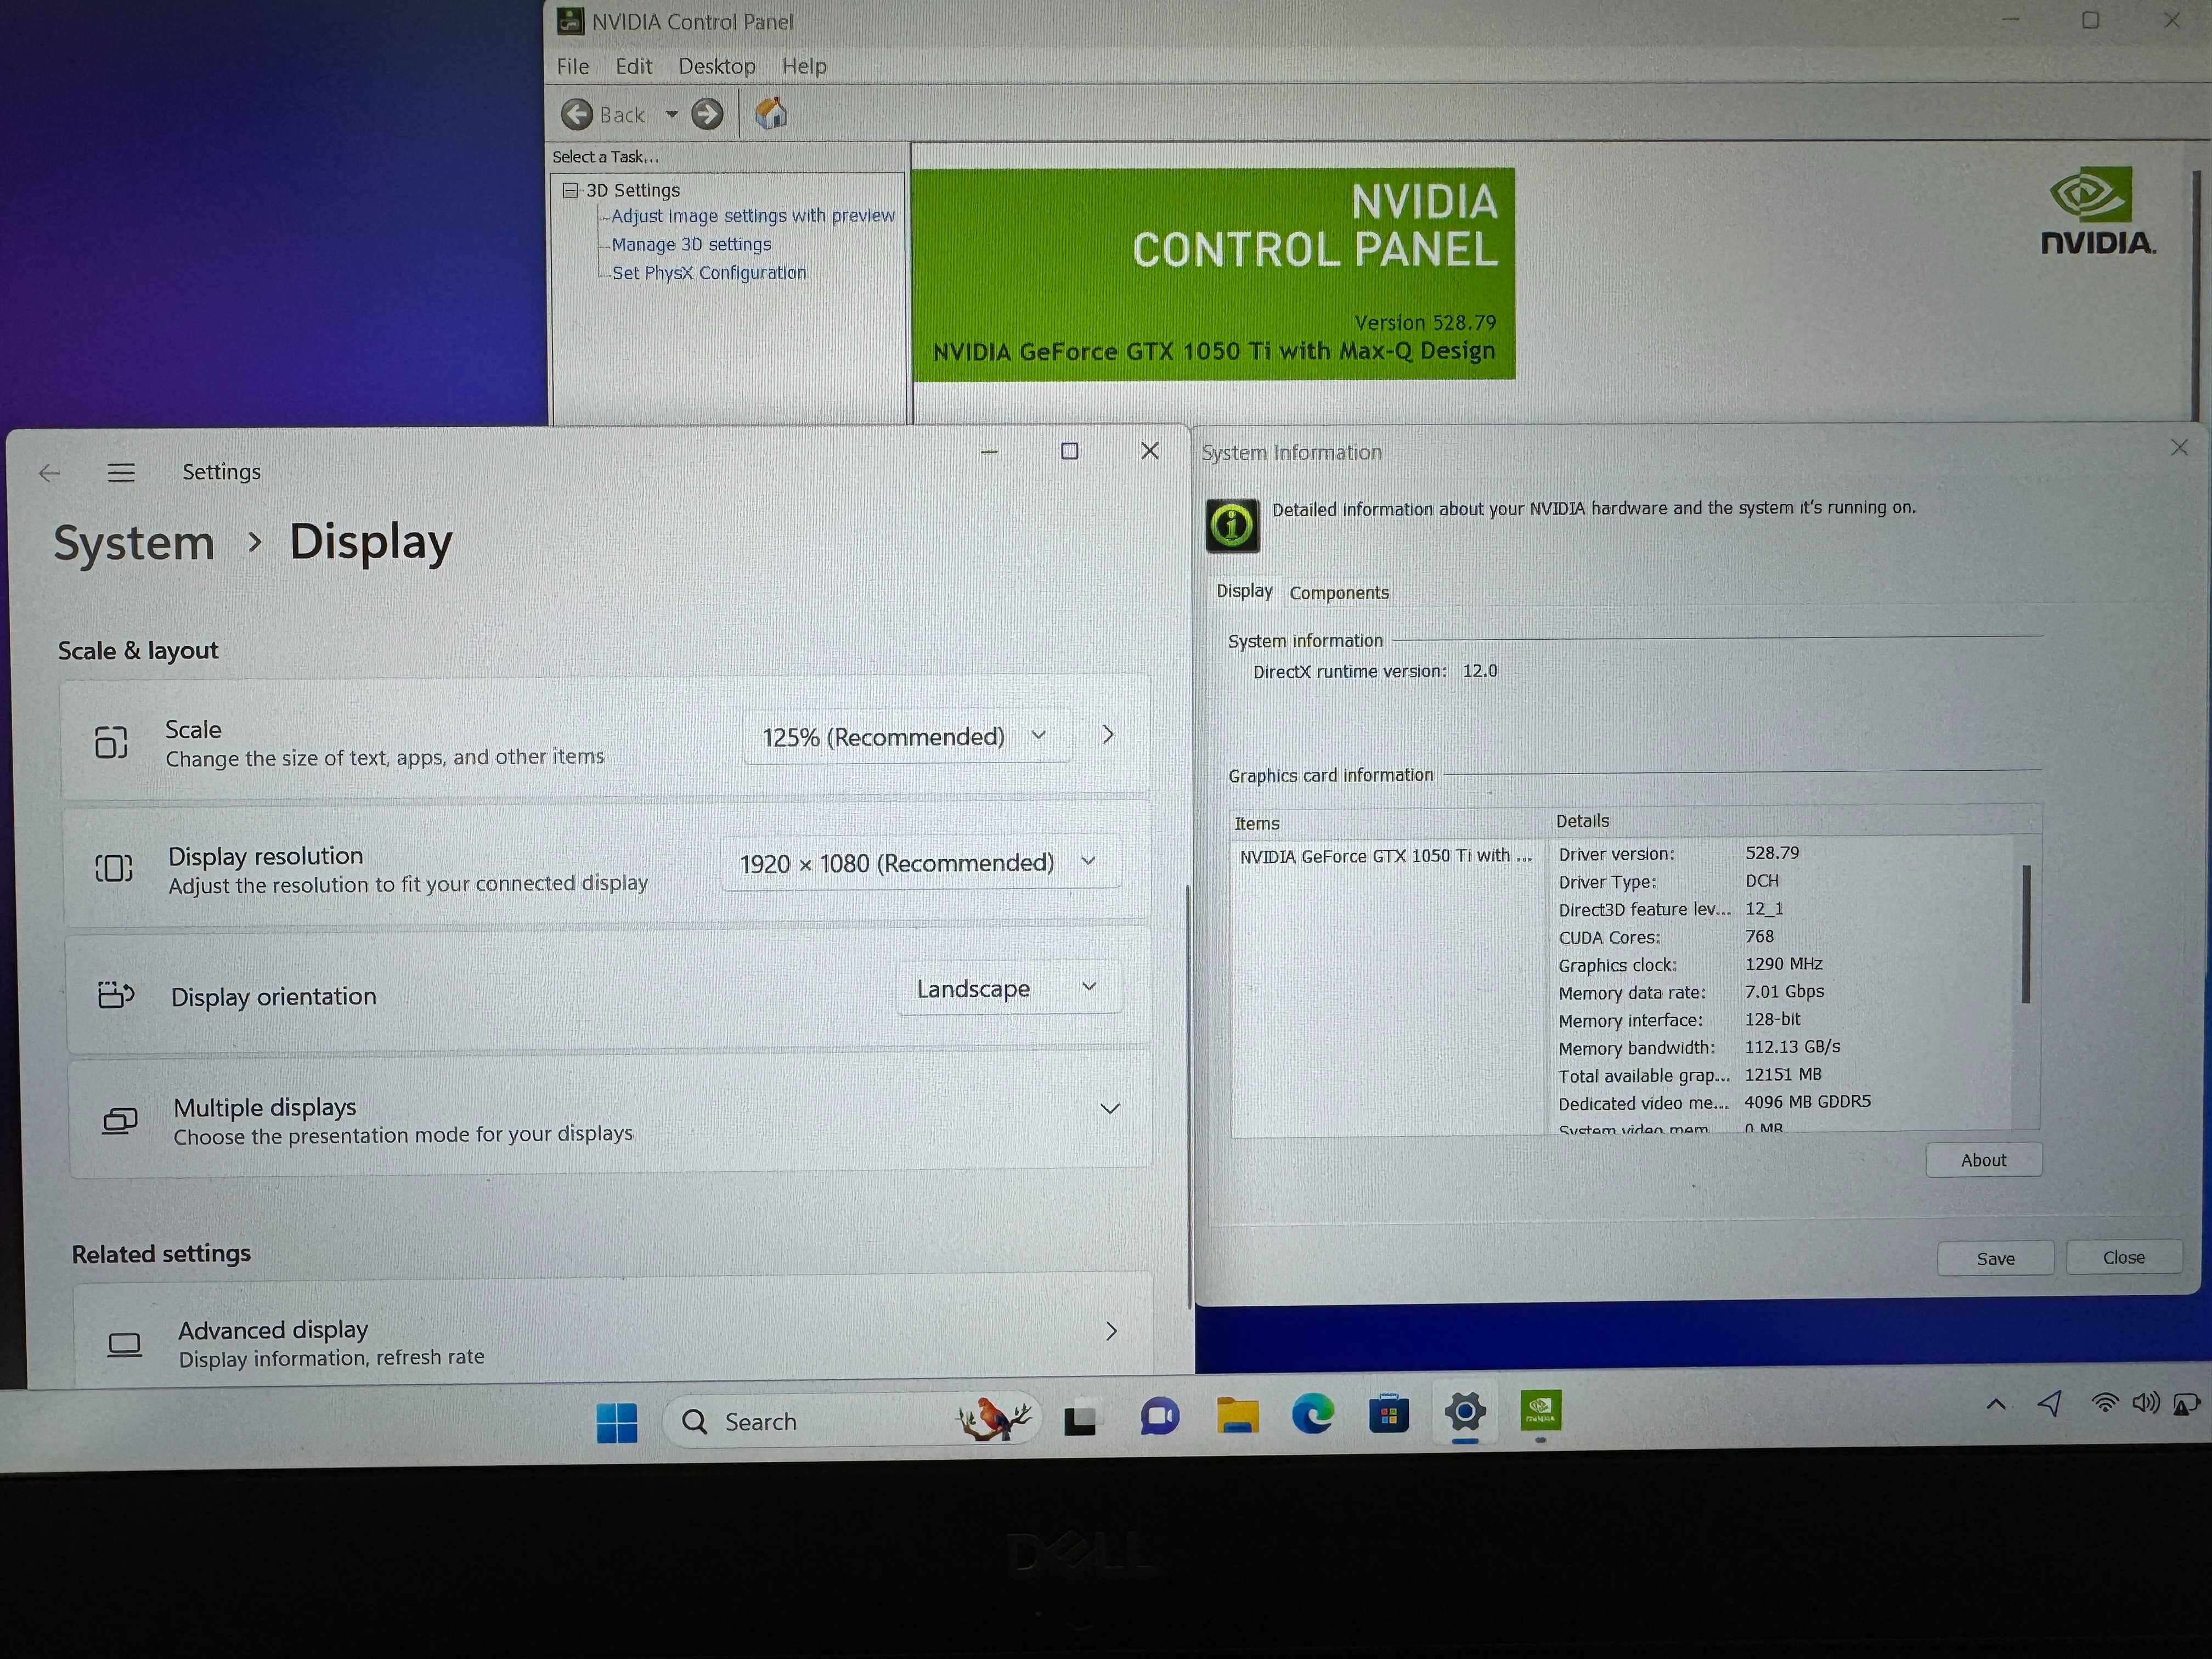2212x1659 pixels.
Task: Click the taskbar Search box
Action: tap(852, 1421)
